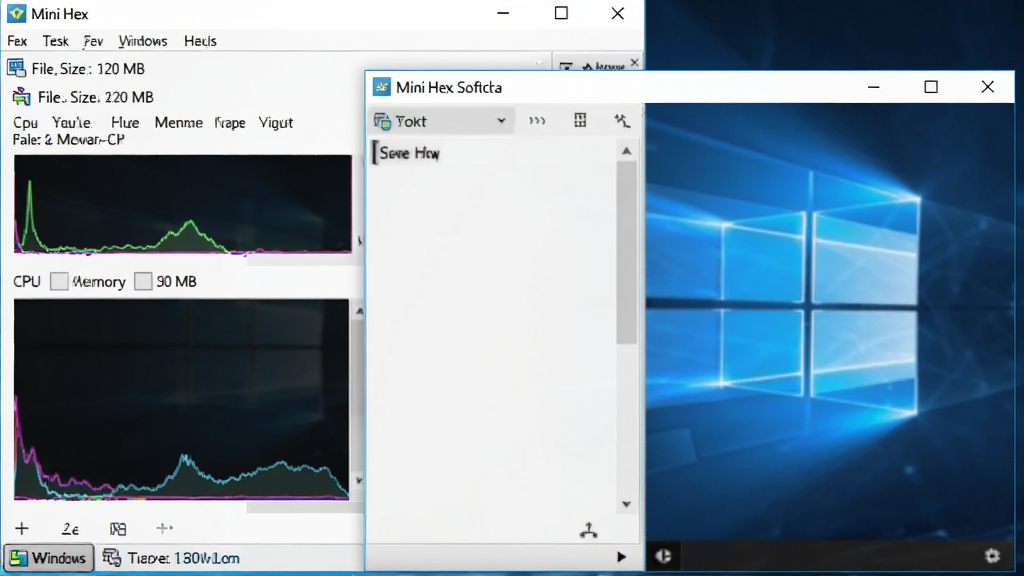Click the Pale: & Mowar-CP label
1024x576 pixels.
tap(68, 140)
